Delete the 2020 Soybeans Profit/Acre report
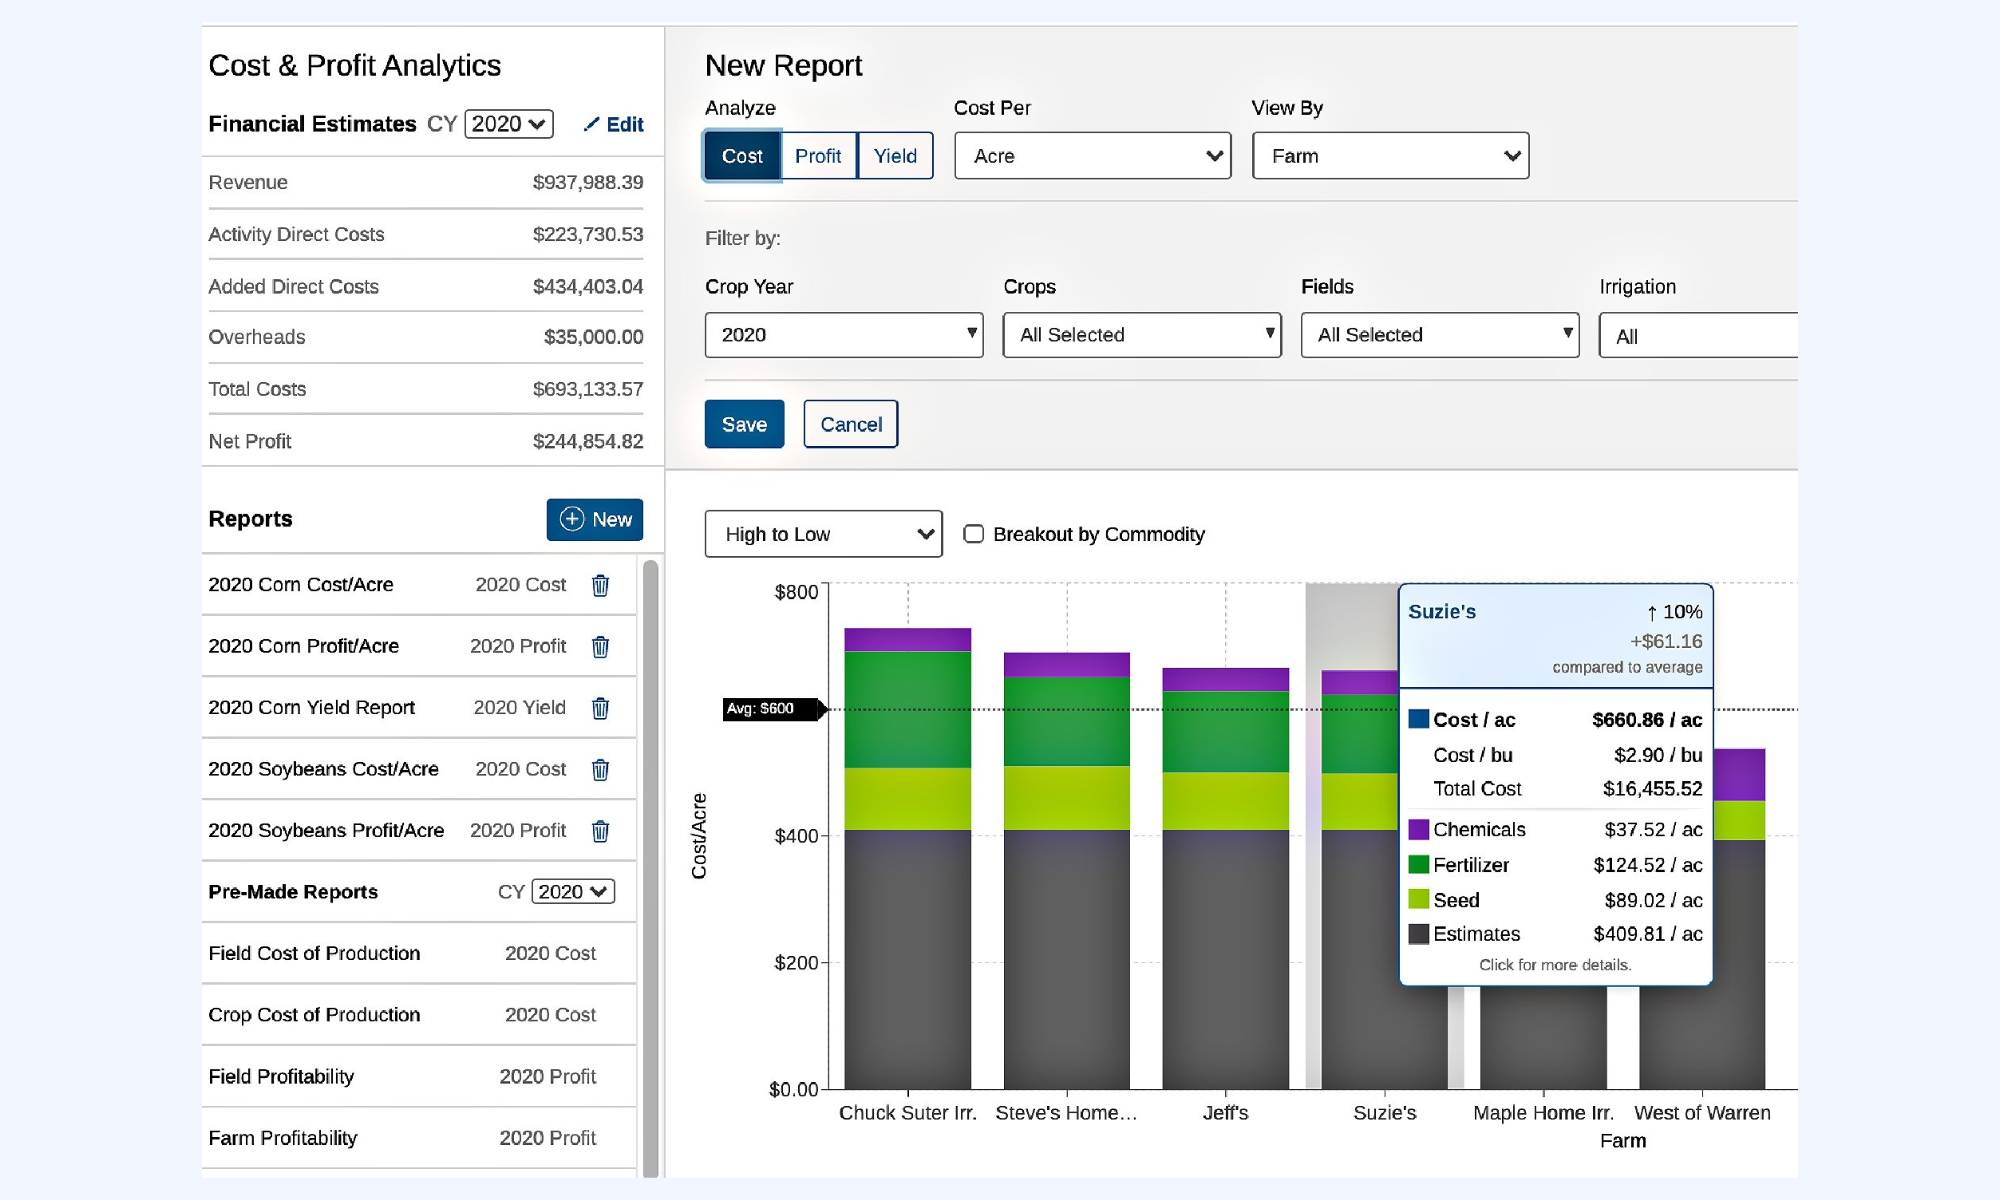The height and width of the screenshot is (1200, 2000). (x=600, y=831)
